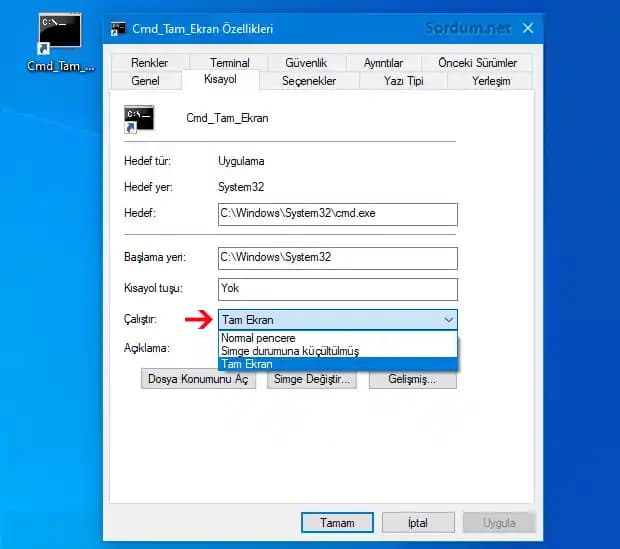This screenshot has width=620, height=549.
Task: Open the Yazı Tipi tab
Action: [x=406, y=81]
